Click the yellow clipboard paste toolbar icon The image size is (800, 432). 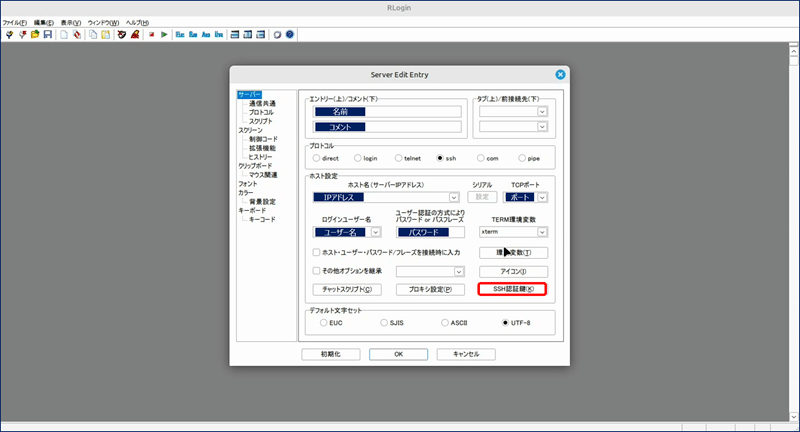(105, 35)
